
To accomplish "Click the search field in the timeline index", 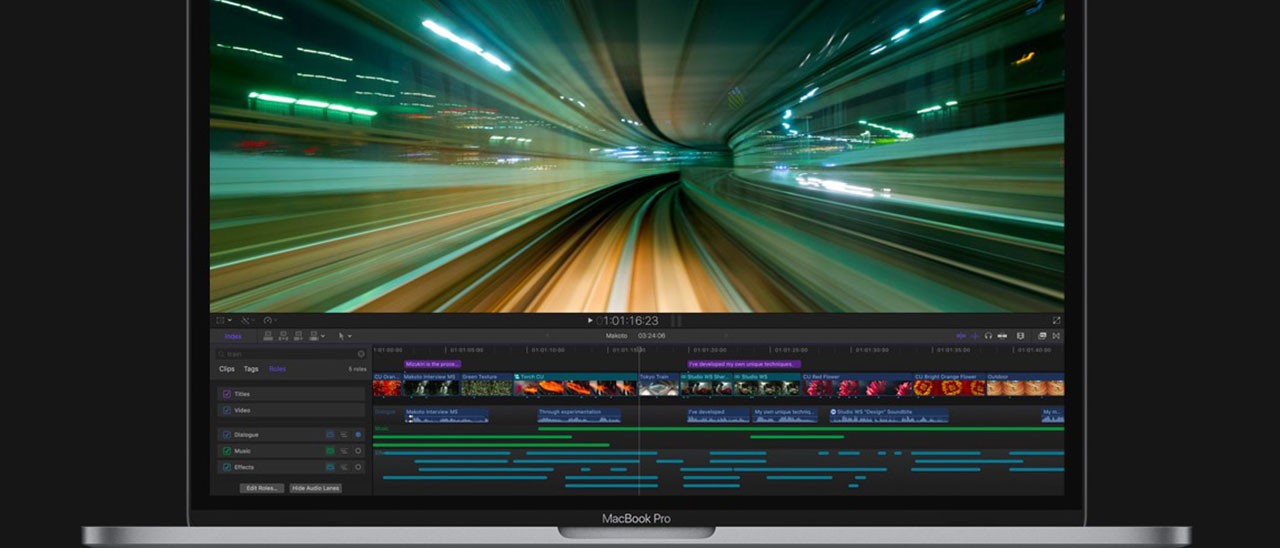I will pos(291,354).
